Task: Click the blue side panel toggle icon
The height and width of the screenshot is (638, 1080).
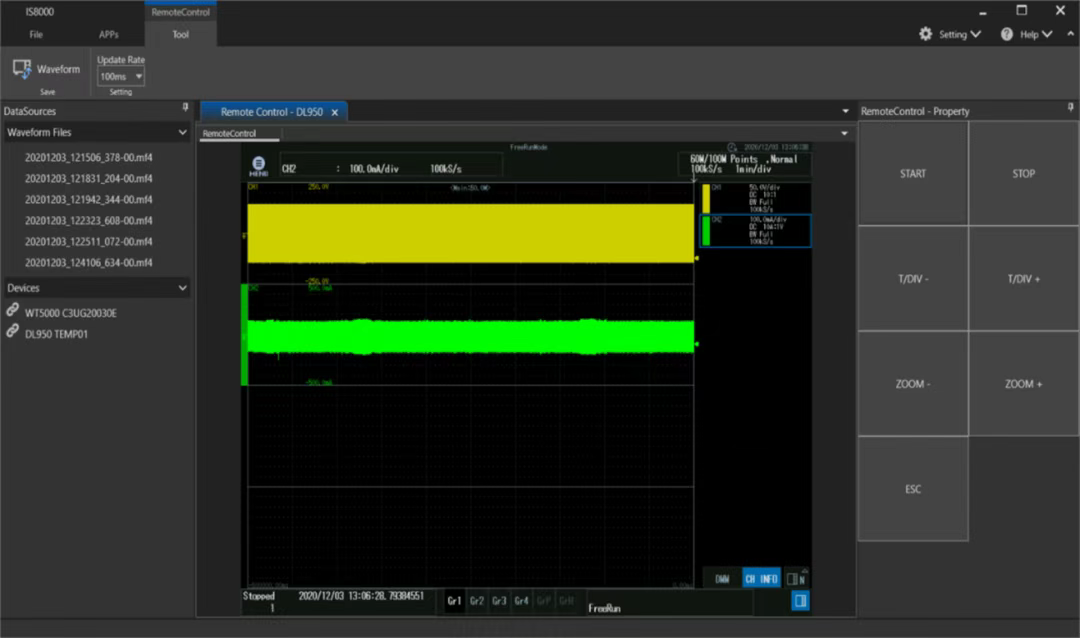Action: (x=800, y=601)
